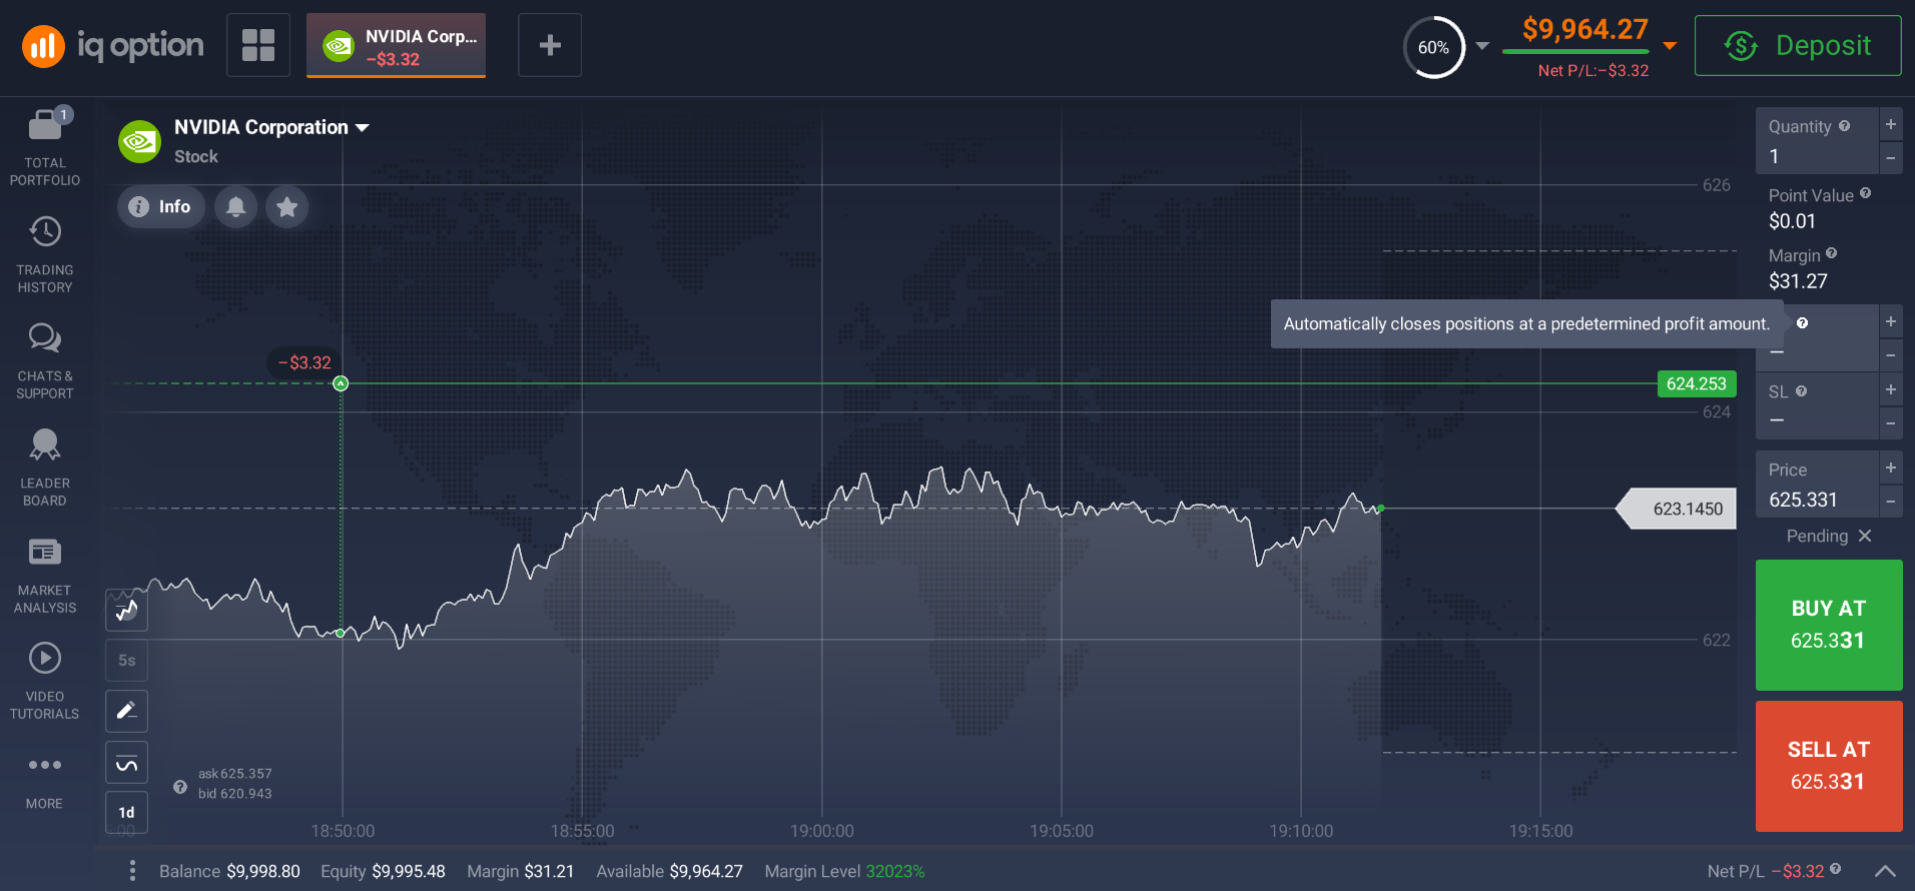Expand margin level 60% dropdown arrow
The width and height of the screenshot is (1915, 891).
click(x=1482, y=46)
